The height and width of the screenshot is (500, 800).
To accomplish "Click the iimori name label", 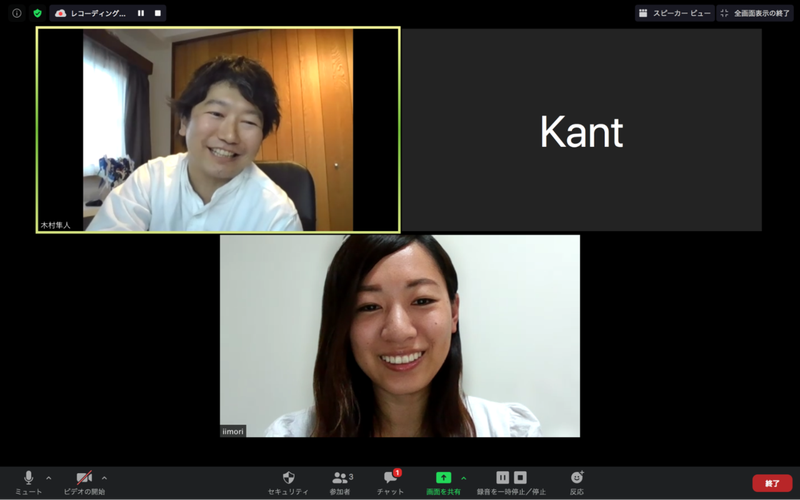I will coord(233,431).
